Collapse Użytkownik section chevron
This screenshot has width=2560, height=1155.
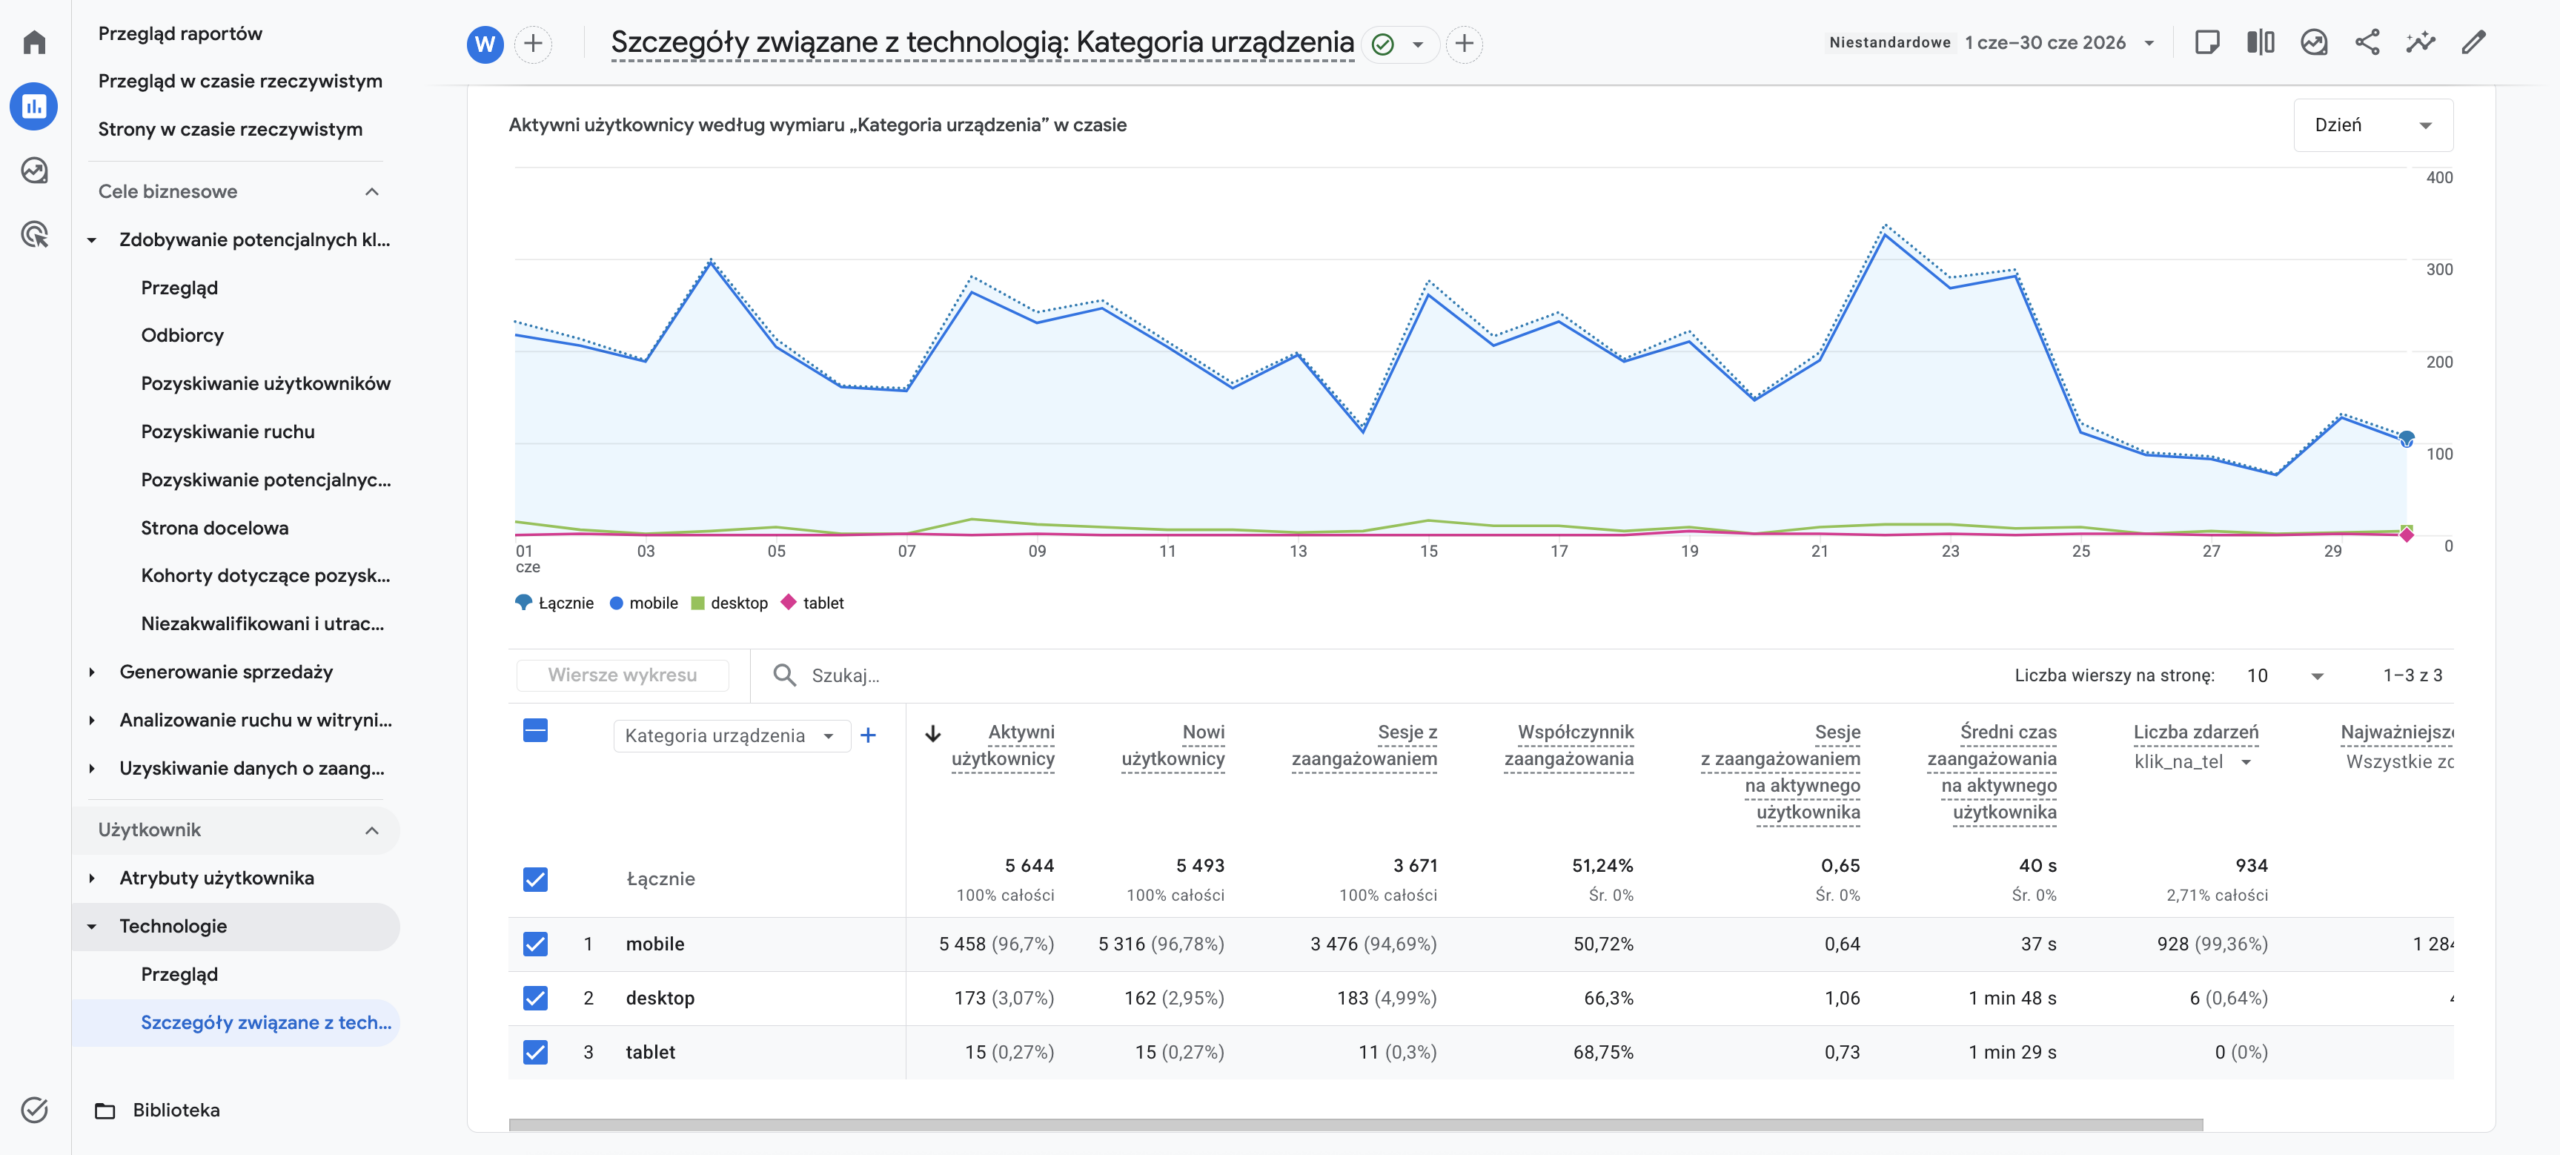coord(372,831)
